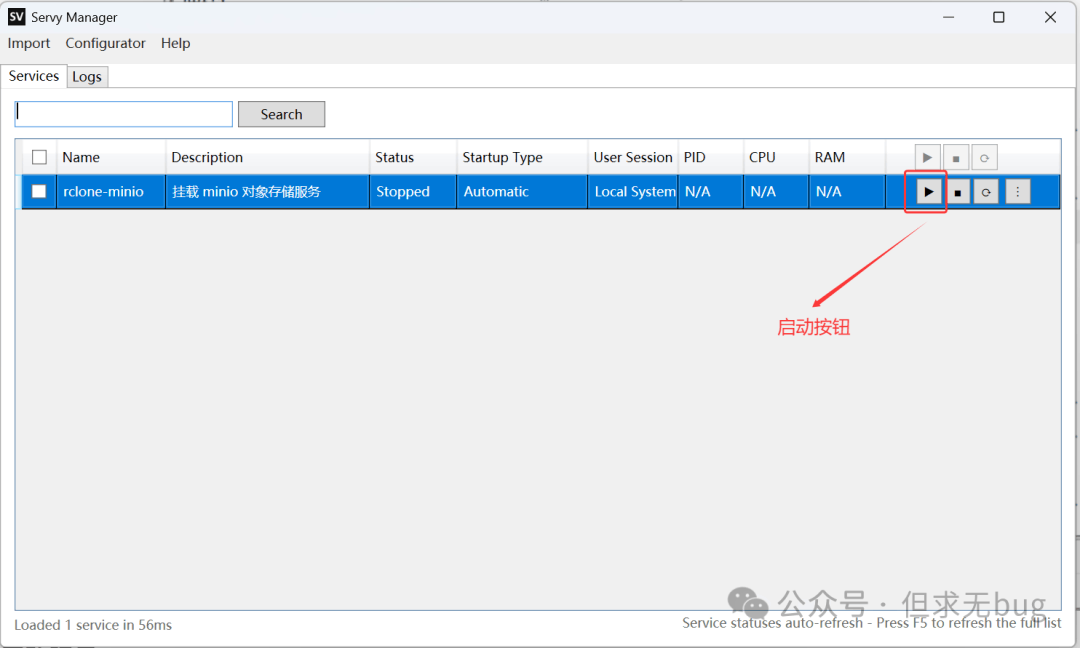Check the rclone-minio row checkbox
The width and height of the screenshot is (1080, 648).
tap(40, 191)
